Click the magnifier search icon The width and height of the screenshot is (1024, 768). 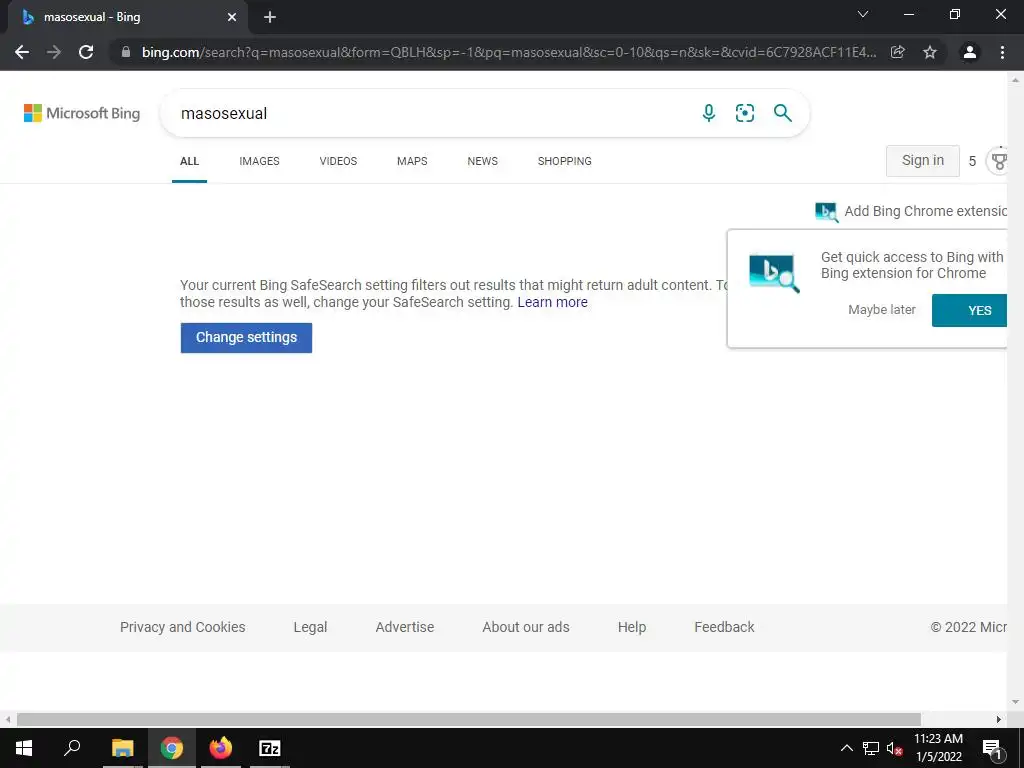pyautogui.click(x=782, y=113)
